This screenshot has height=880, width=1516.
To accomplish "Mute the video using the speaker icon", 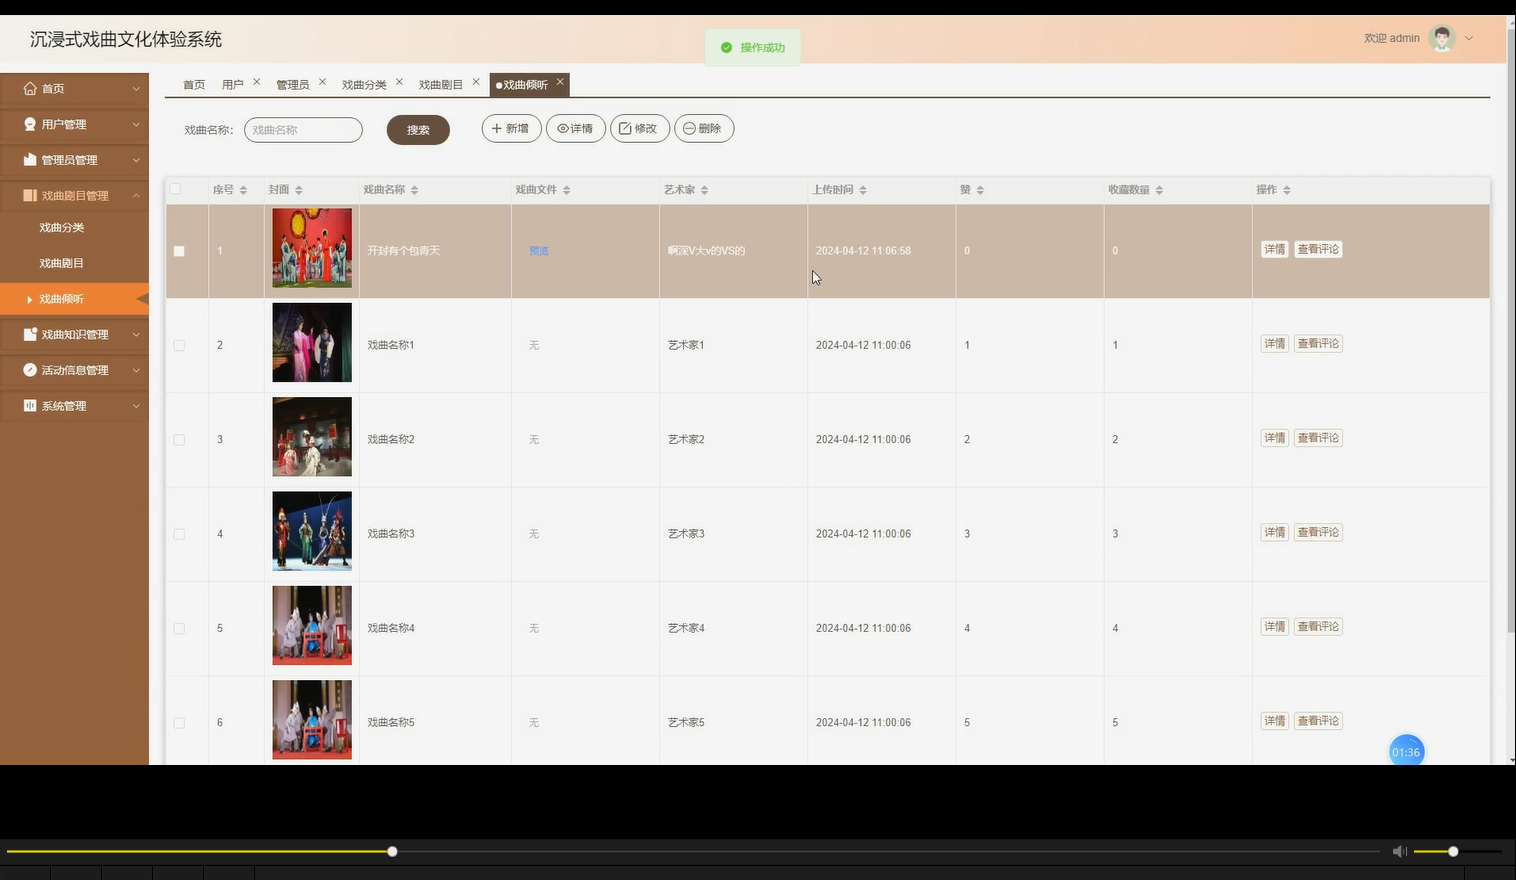I will click(x=1399, y=851).
